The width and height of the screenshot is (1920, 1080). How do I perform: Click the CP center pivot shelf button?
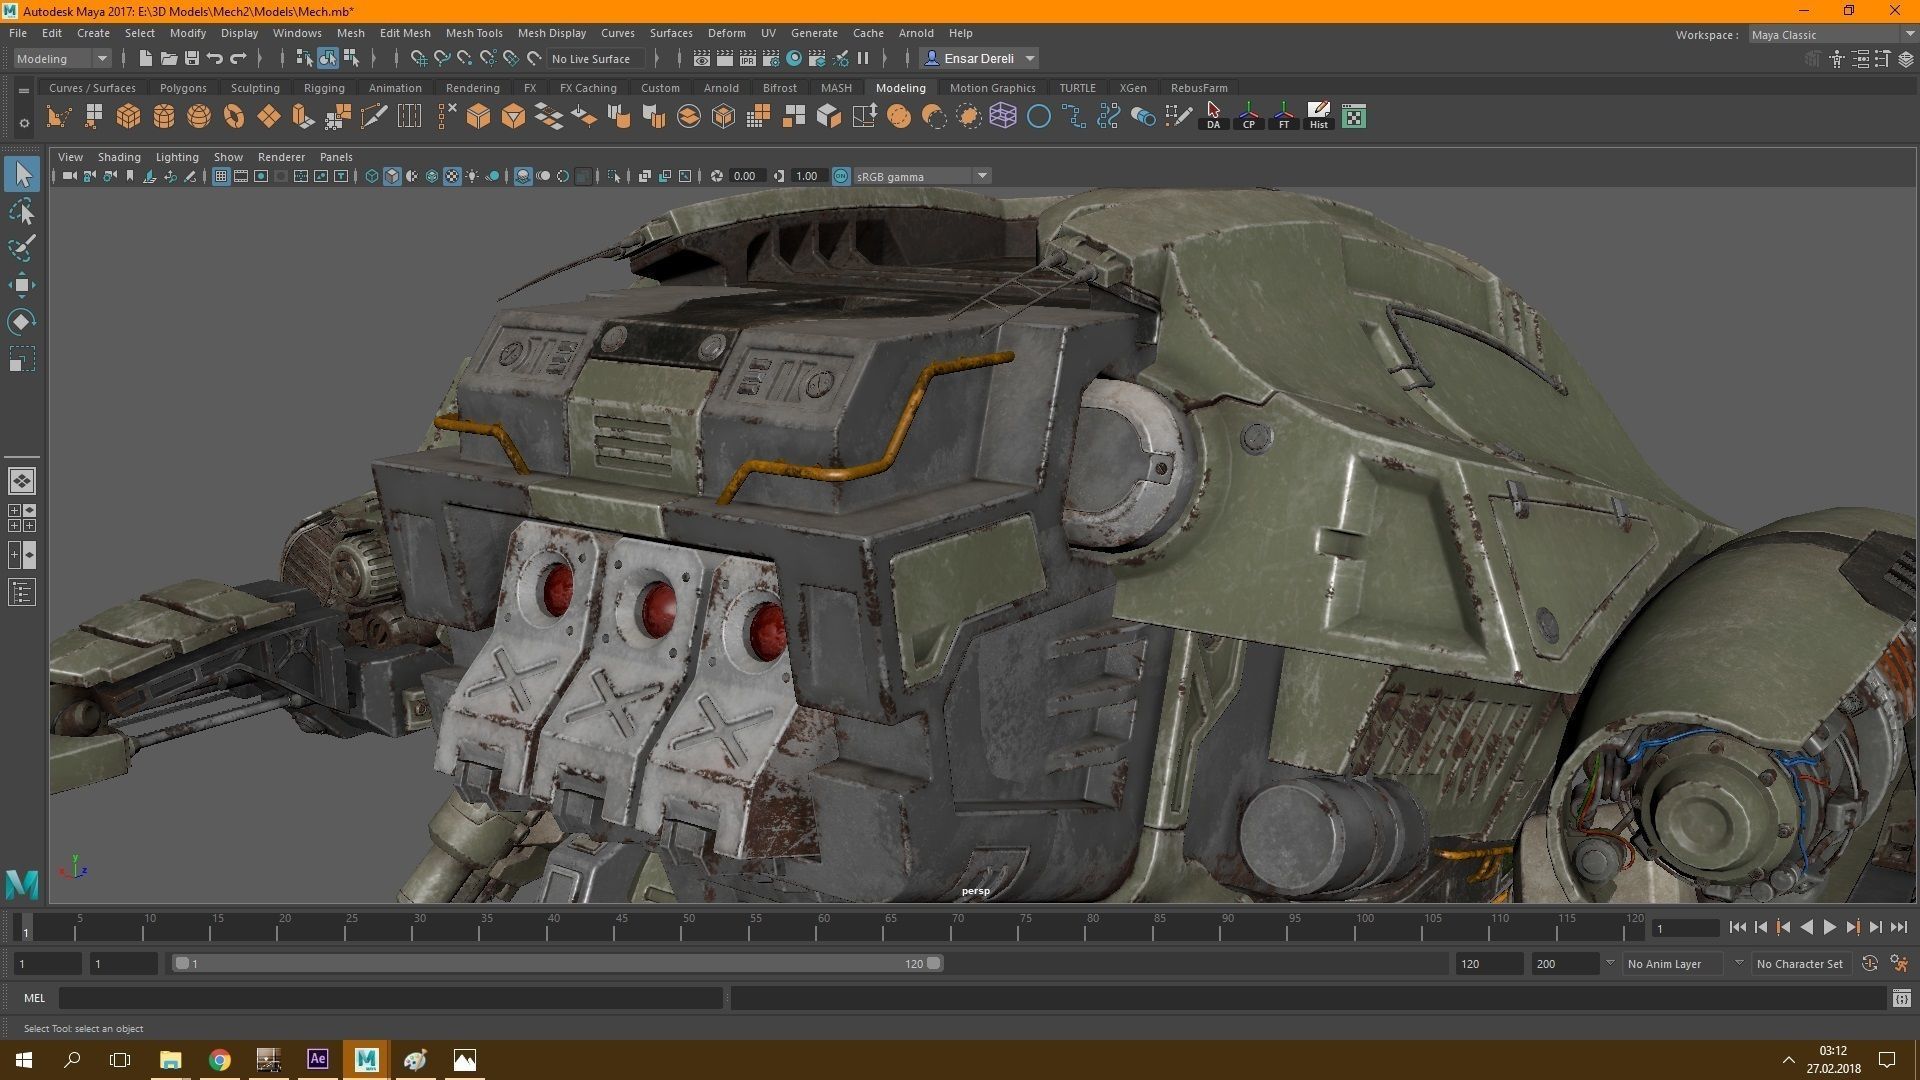pos(1249,117)
